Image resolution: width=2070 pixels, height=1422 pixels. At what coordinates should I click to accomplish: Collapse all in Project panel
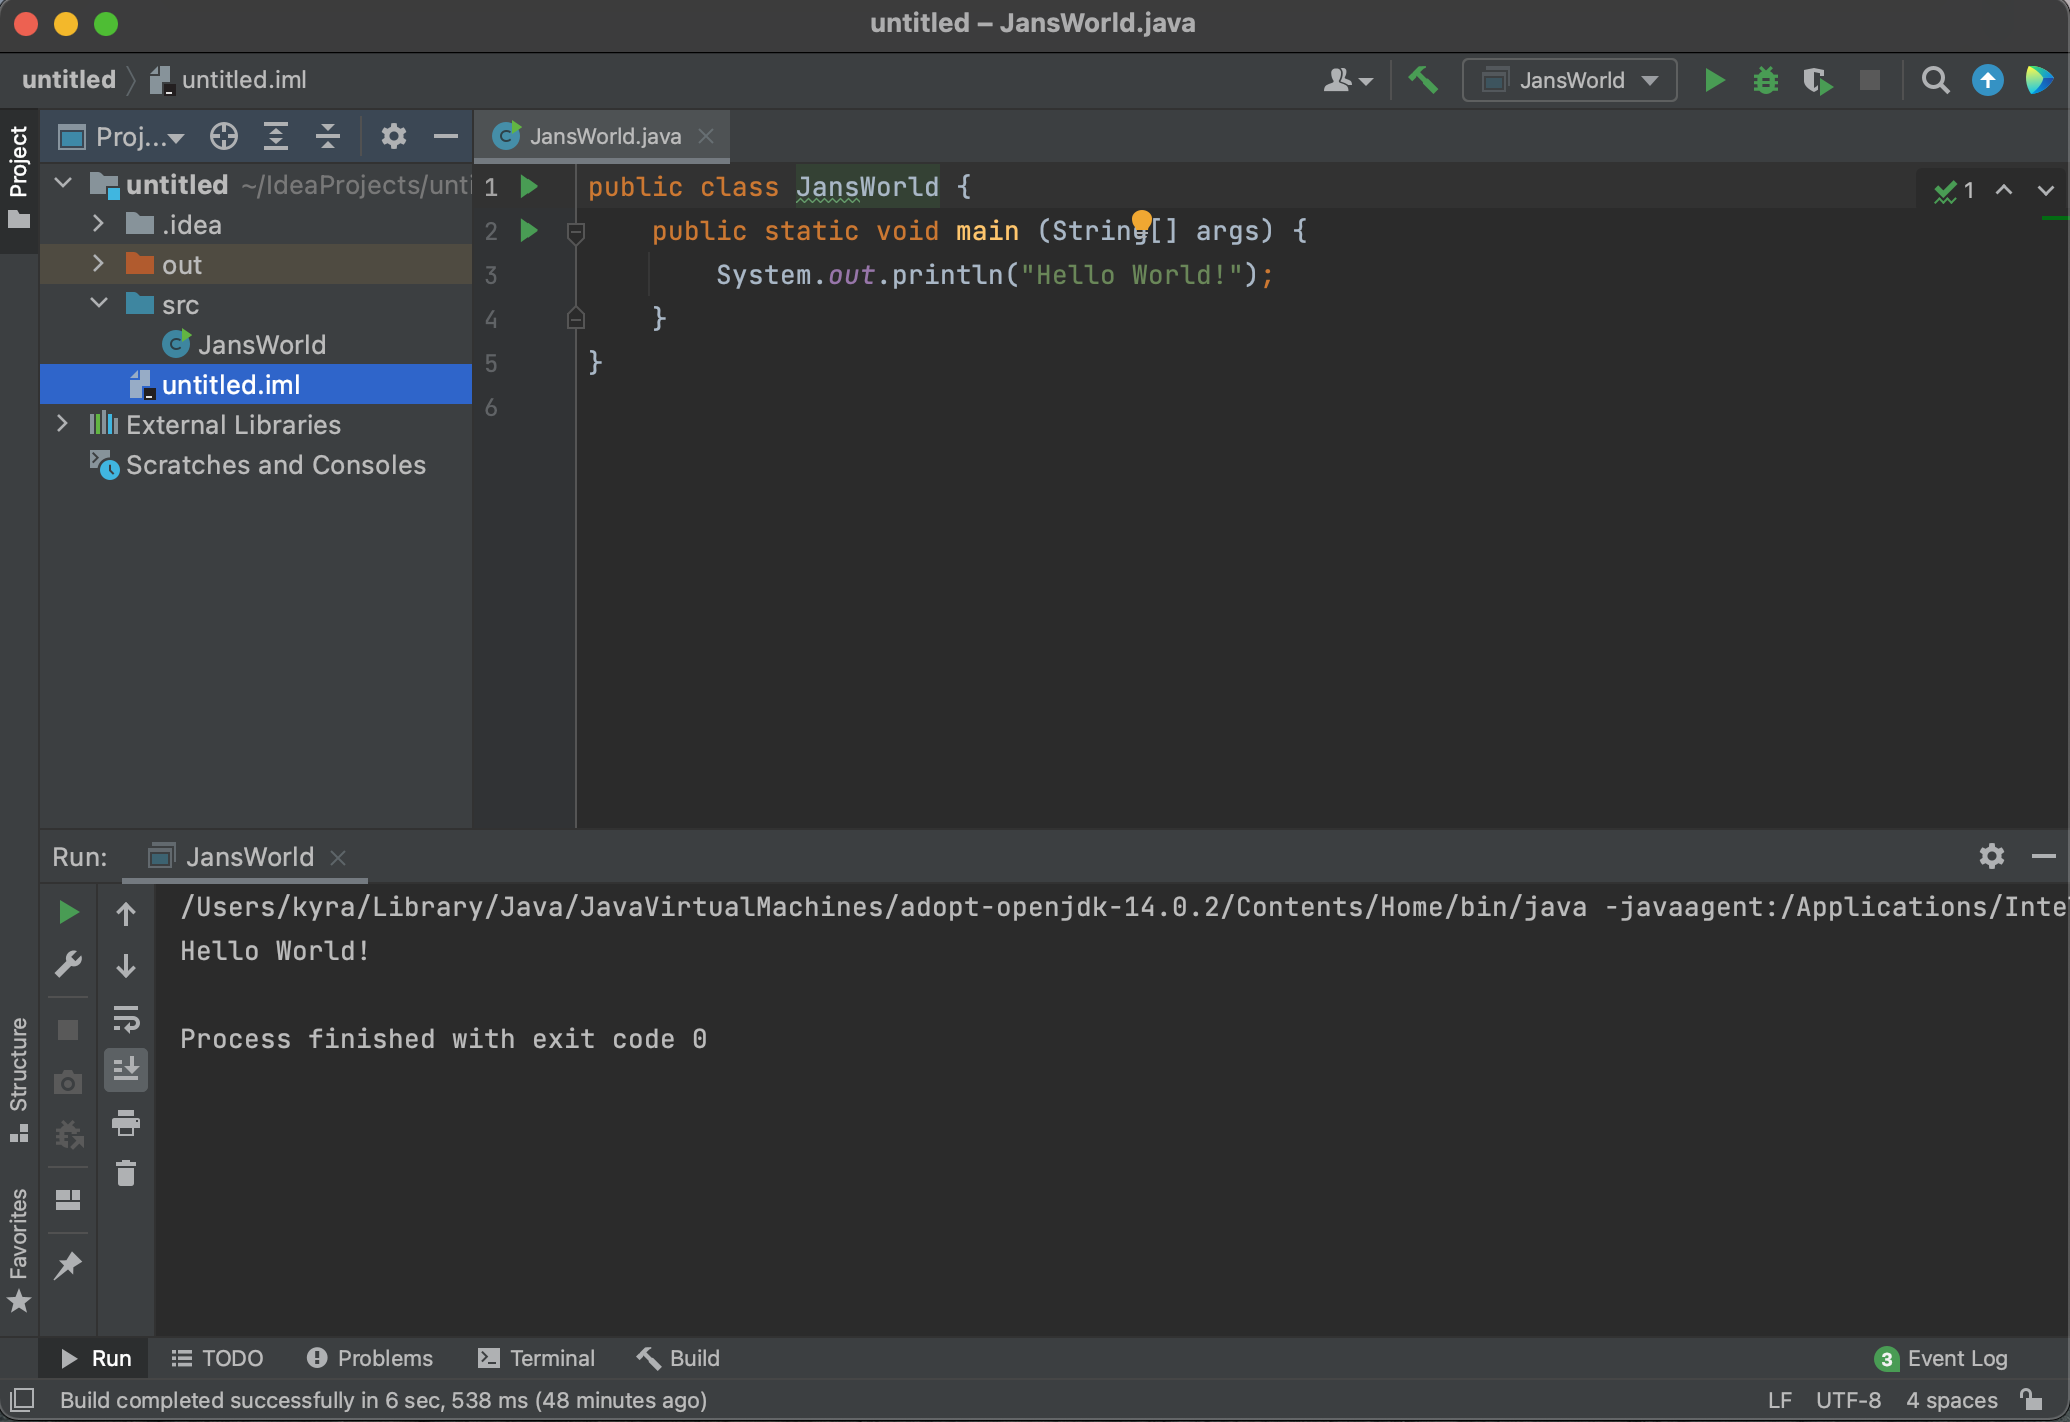(328, 136)
